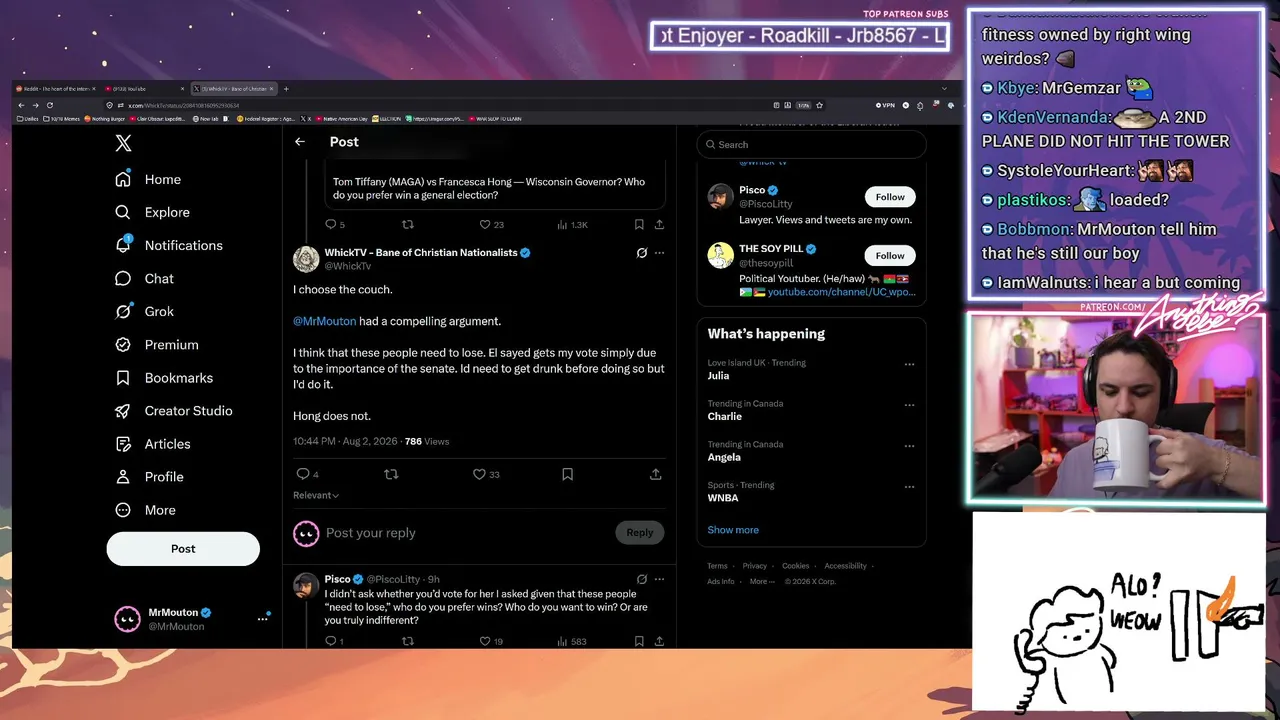
Task: Open more options on WhickTV post
Action: [659, 253]
